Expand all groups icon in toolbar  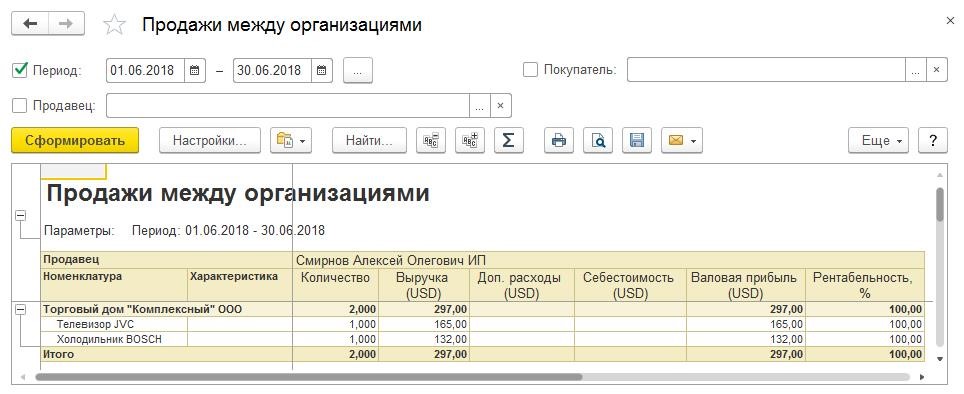(x=470, y=141)
